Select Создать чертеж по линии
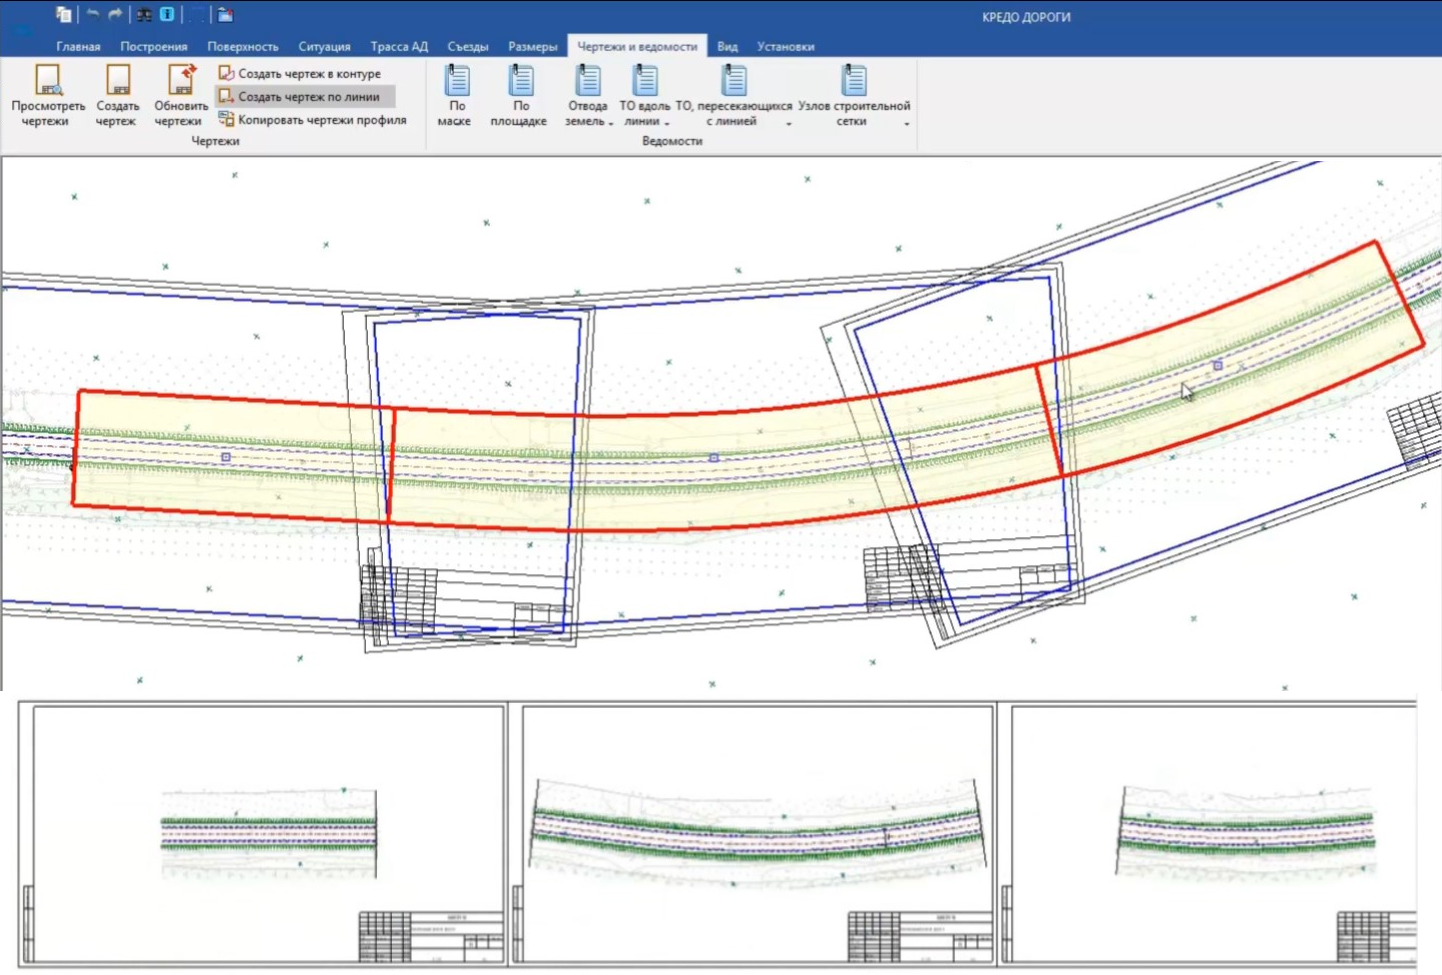This screenshot has width=1442, height=975. tap(299, 96)
